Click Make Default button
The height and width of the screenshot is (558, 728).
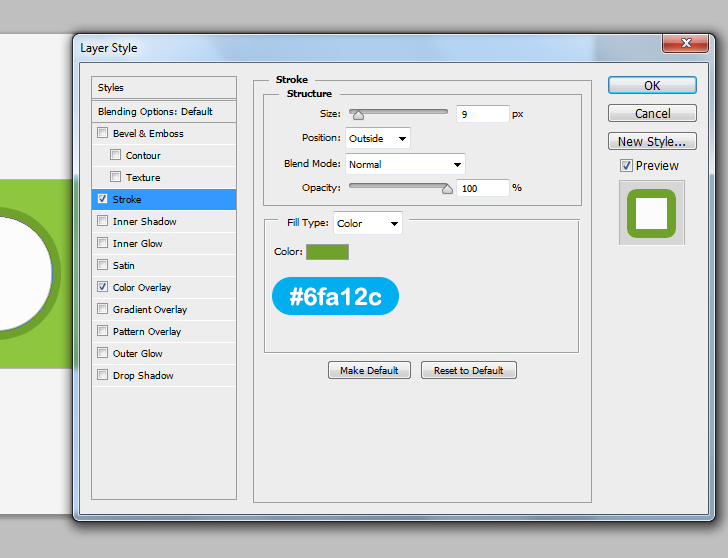[x=369, y=371]
